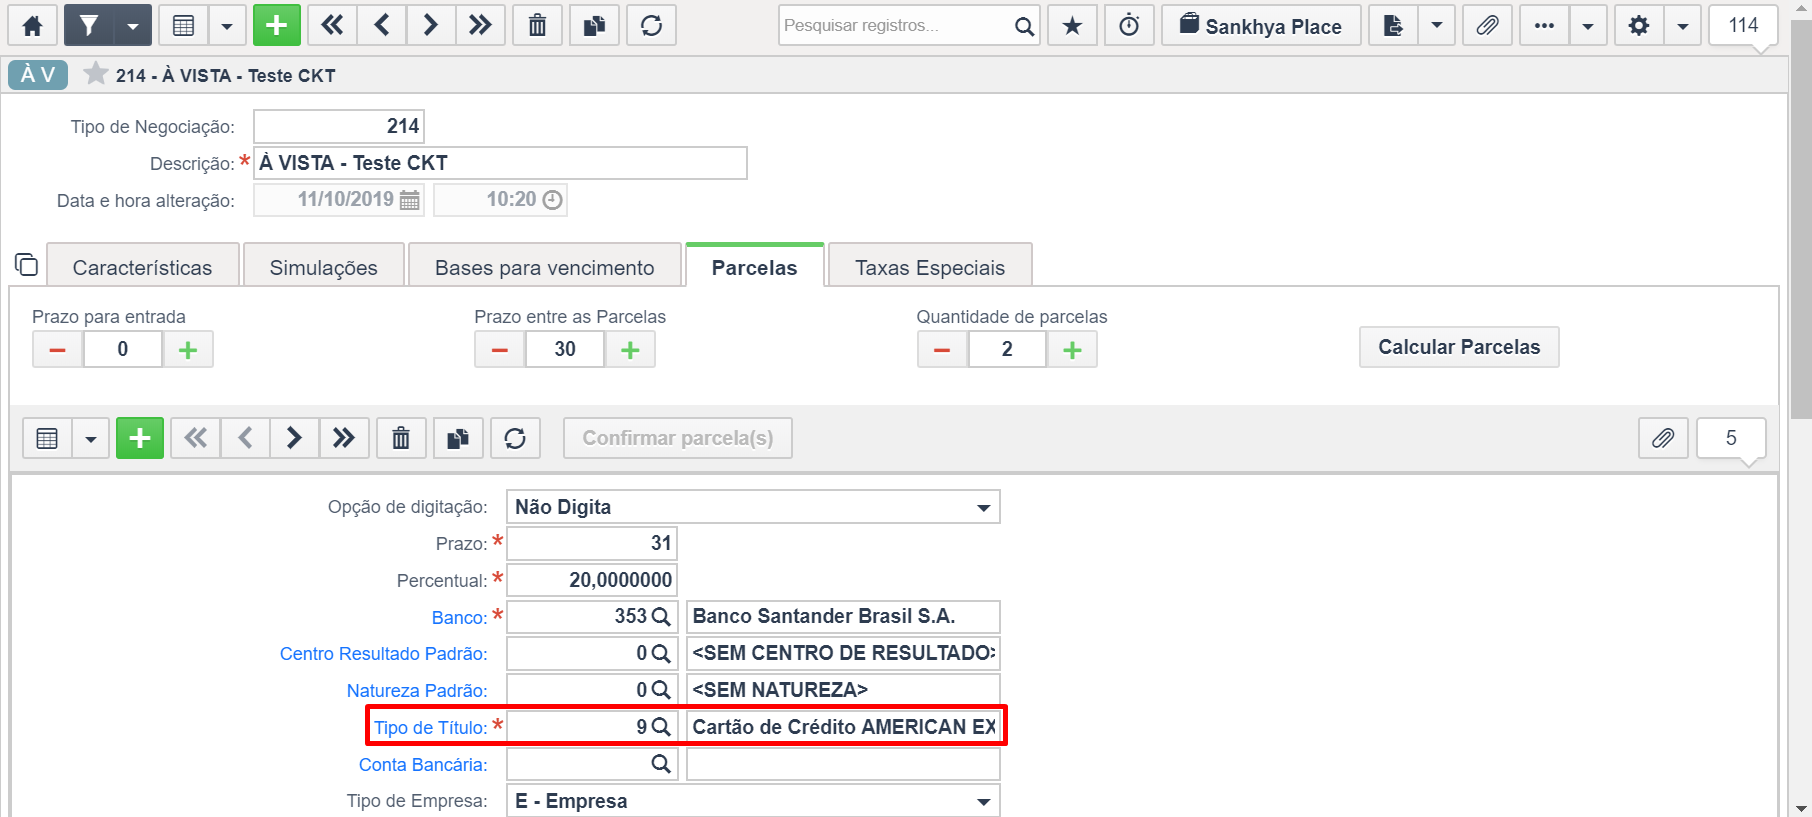Open attachments paperclip in top toolbar
Image resolution: width=1812 pixels, height=817 pixels.
(1487, 25)
